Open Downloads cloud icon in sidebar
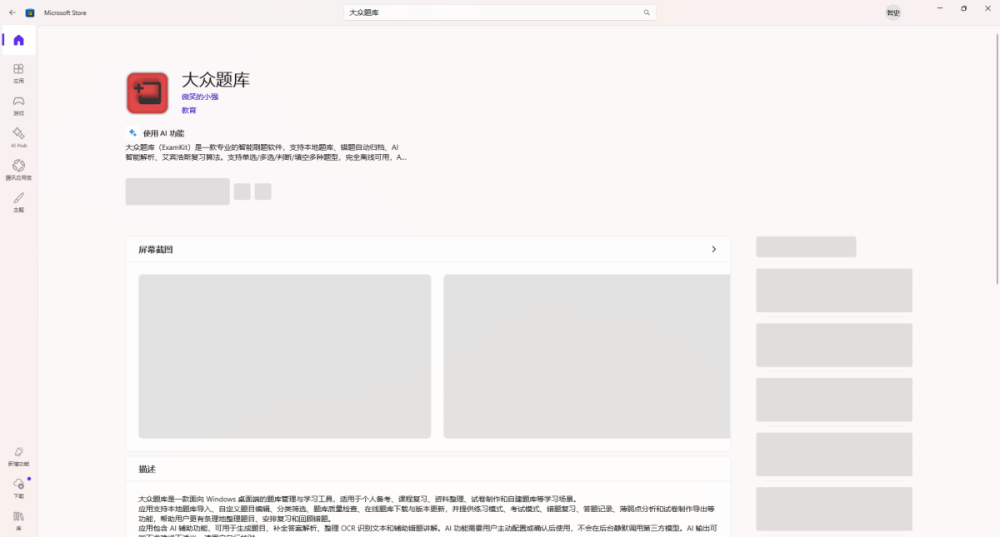Screen dimensions: 1000x537 (x=18, y=488)
